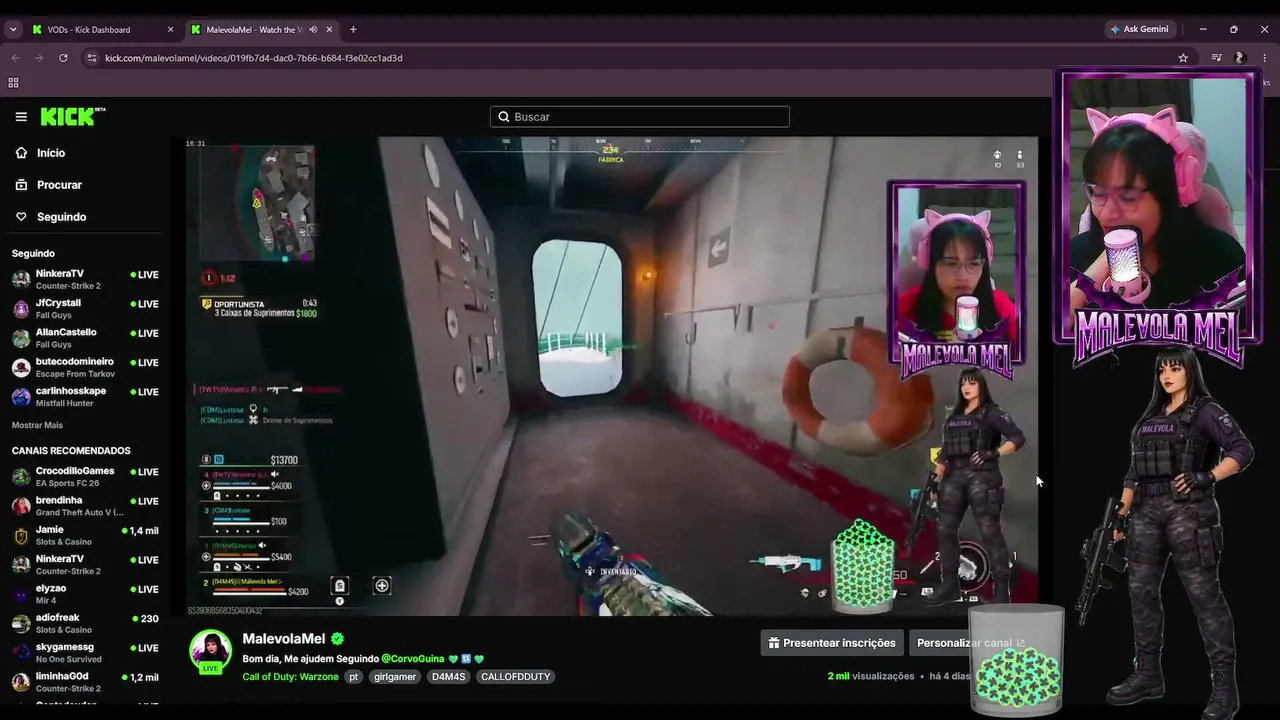Select the CALLOFDDUTY tag
The image size is (1280, 720).
click(x=515, y=677)
